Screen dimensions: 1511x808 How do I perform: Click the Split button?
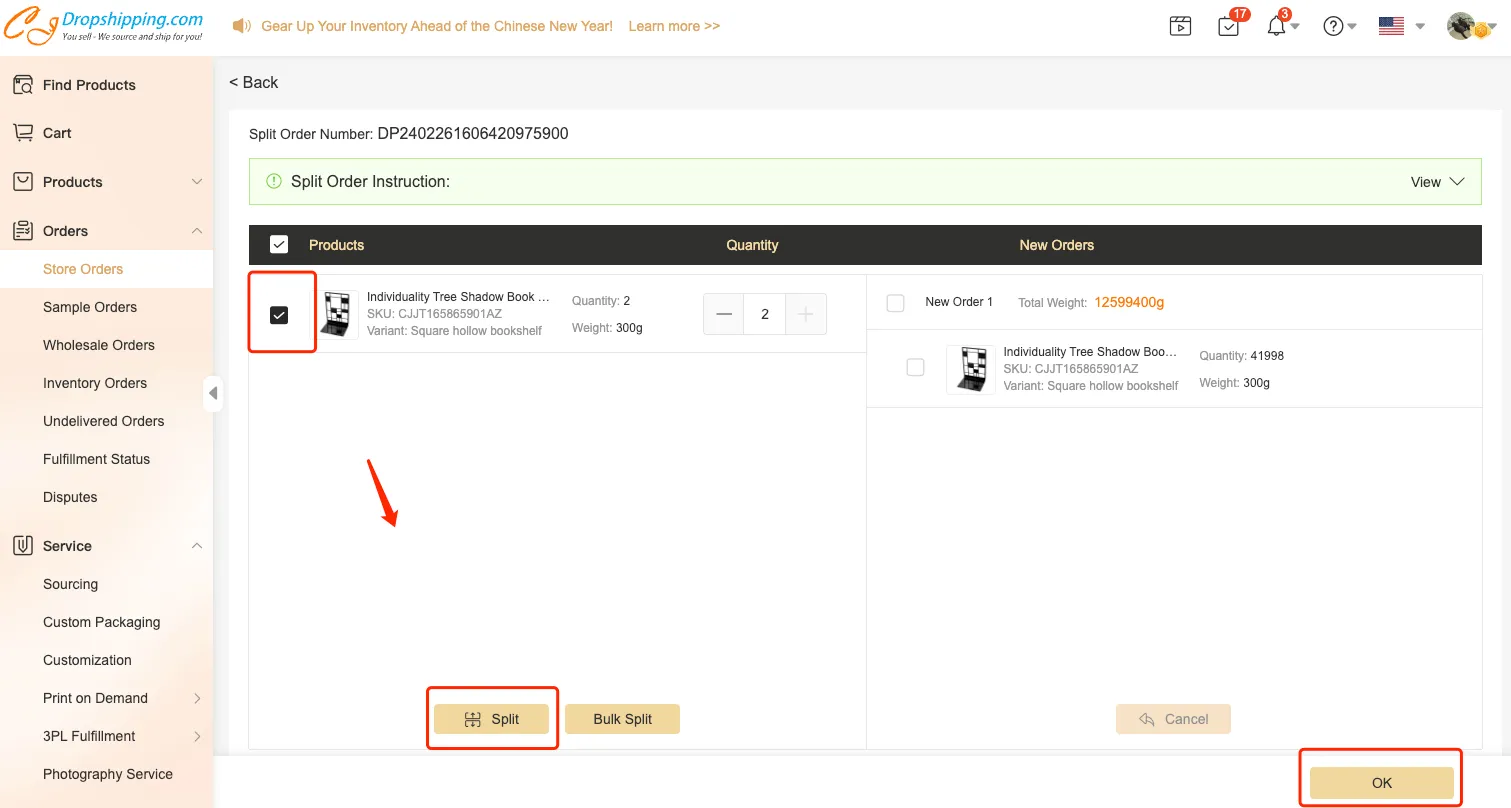pos(491,719)
